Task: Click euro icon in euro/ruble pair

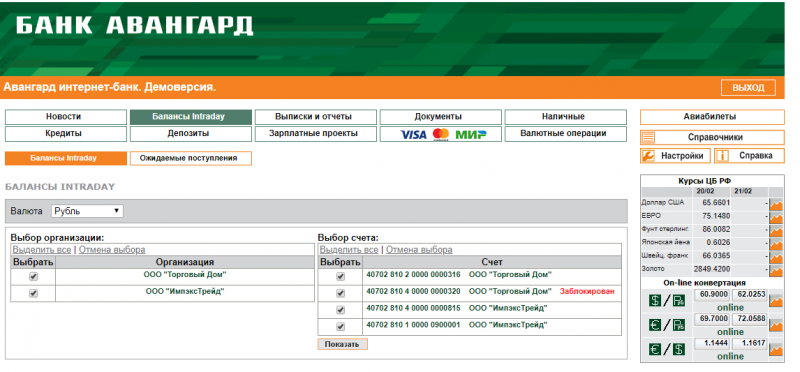Action: click(x=655, y=325)
